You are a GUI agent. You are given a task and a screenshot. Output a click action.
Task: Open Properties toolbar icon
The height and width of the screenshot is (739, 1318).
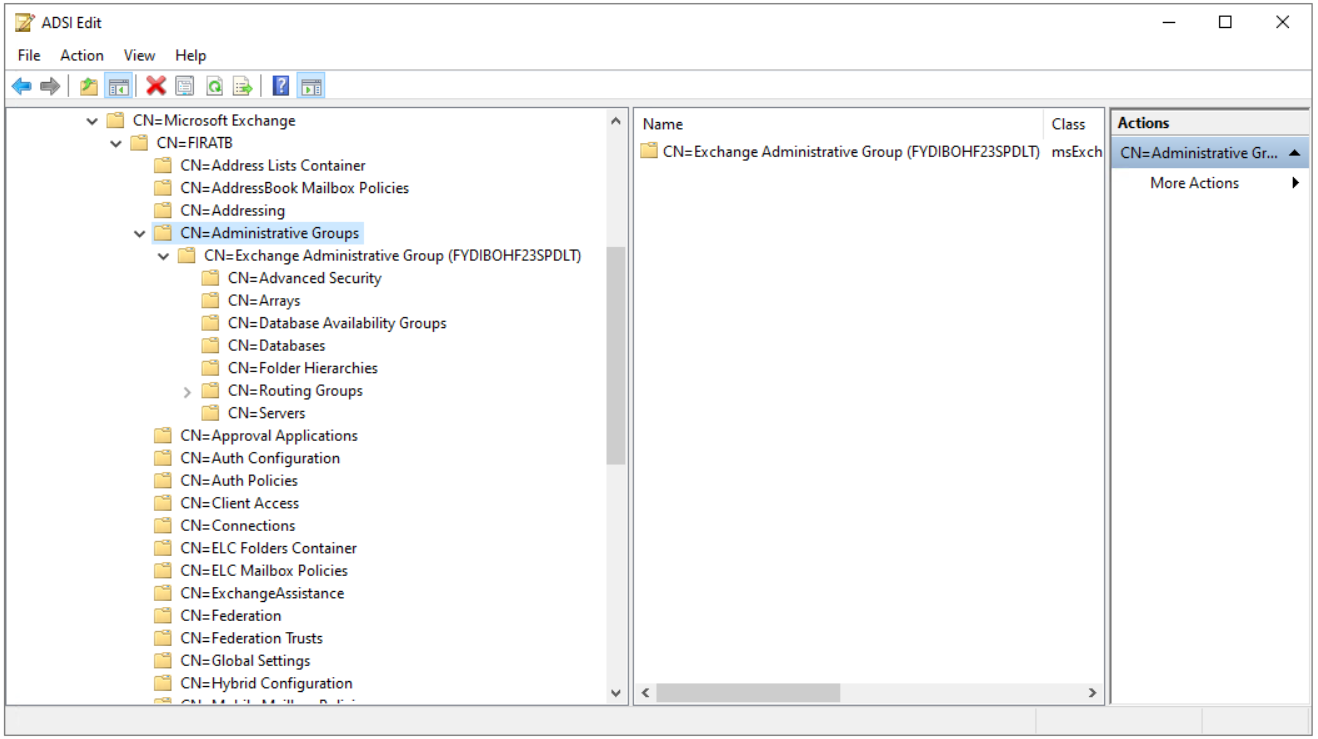(x=184, y=87)
